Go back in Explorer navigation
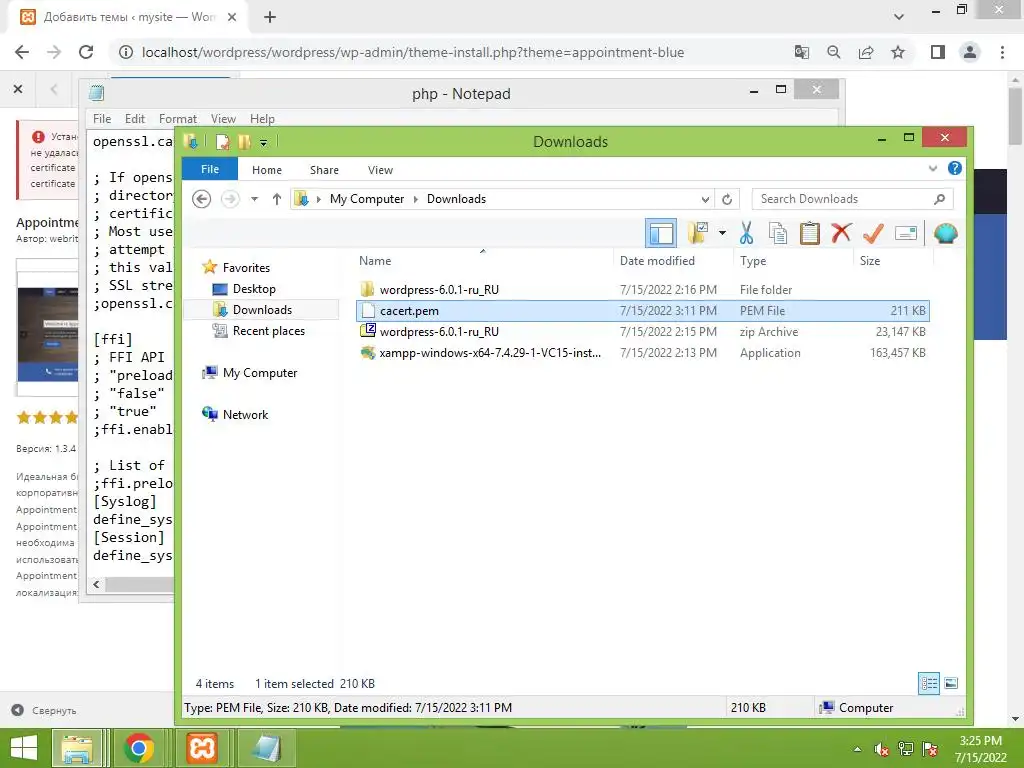The image size is (1024, 768). click(202, 199)
